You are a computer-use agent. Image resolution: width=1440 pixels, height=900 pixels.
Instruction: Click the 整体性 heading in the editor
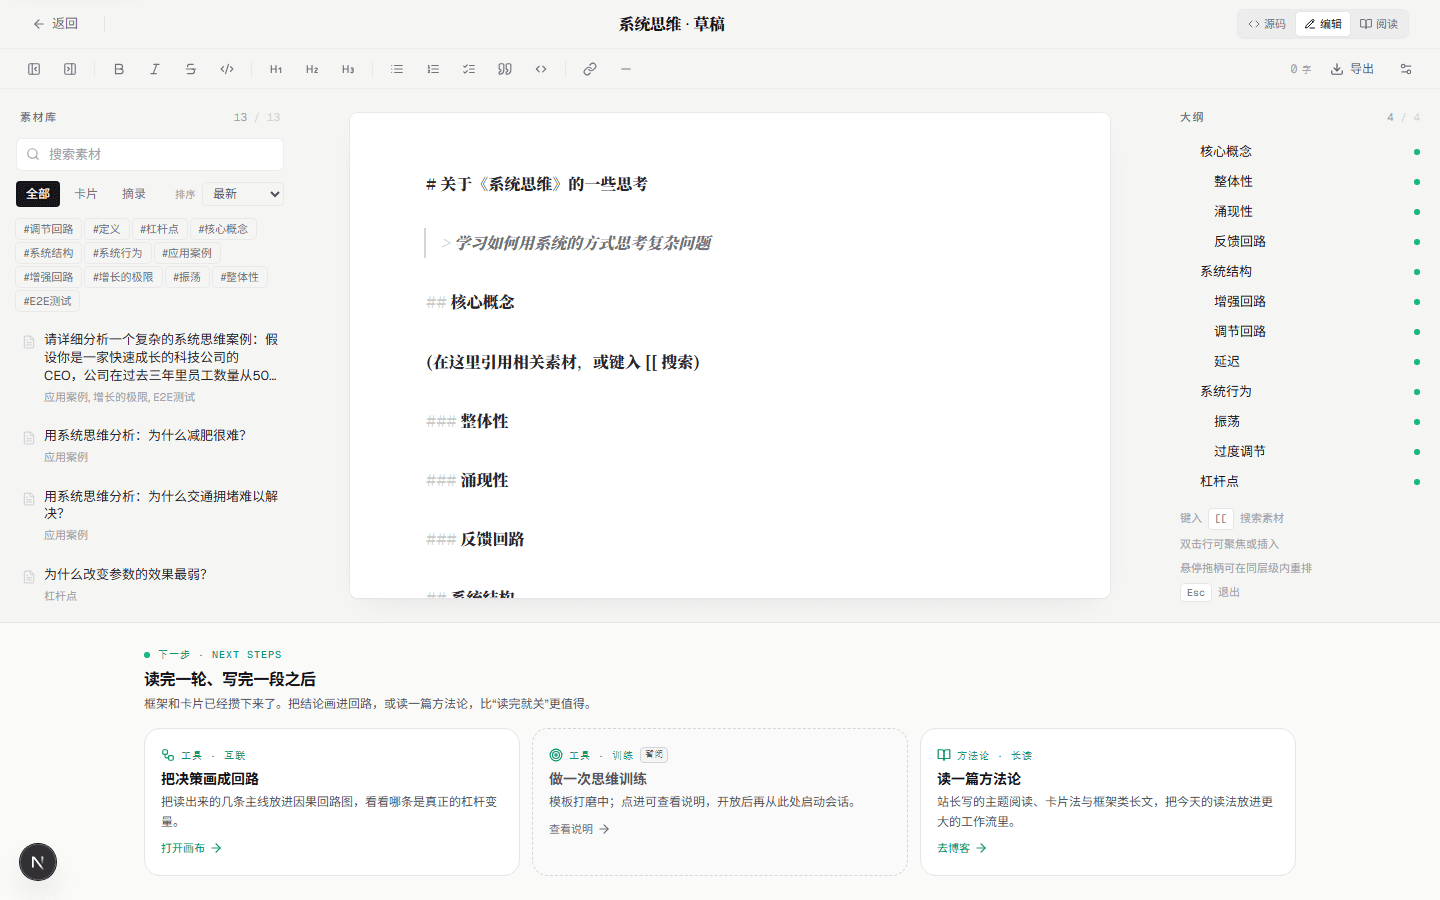click(484, 421)
